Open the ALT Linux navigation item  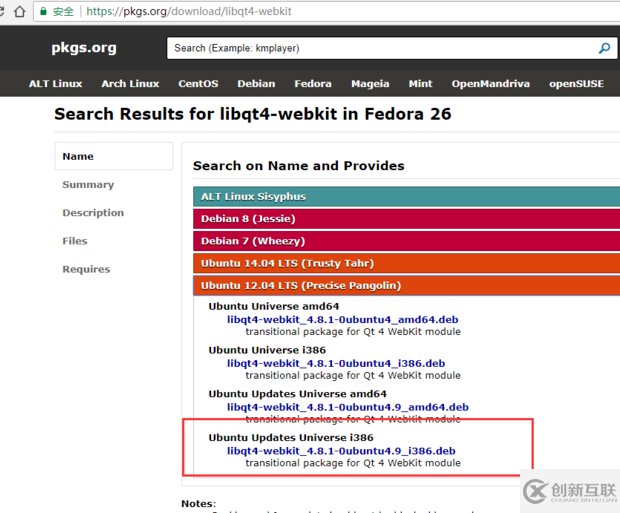pos(55,84)
